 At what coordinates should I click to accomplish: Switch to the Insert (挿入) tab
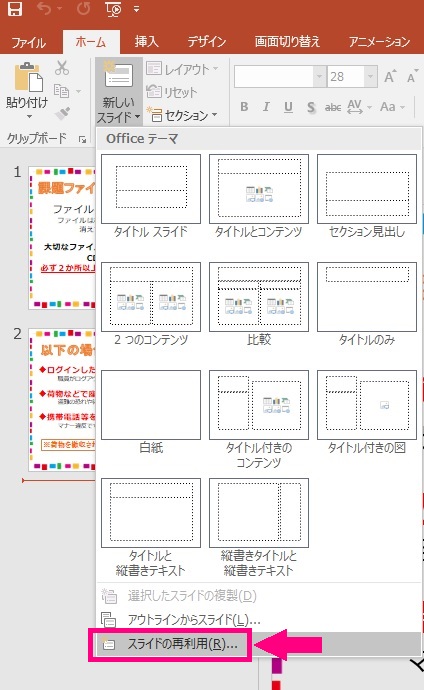point(146,41)
